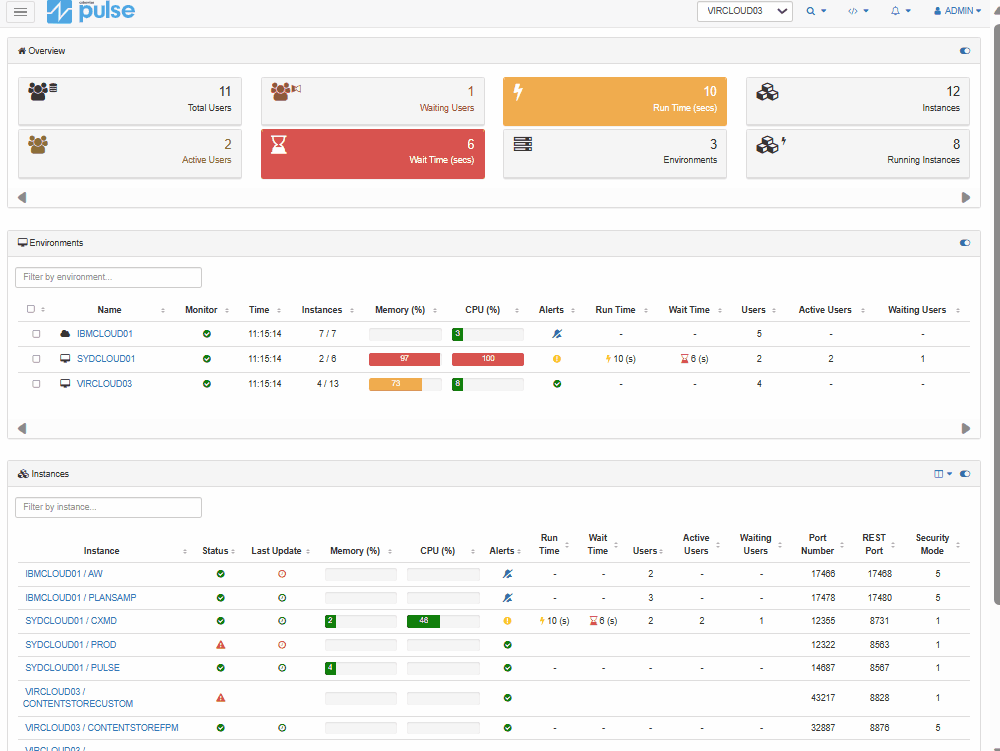Screen dimensions: 1000x751
Task: Click the code snippet </> icon in top bar
Action: (852, 11)
